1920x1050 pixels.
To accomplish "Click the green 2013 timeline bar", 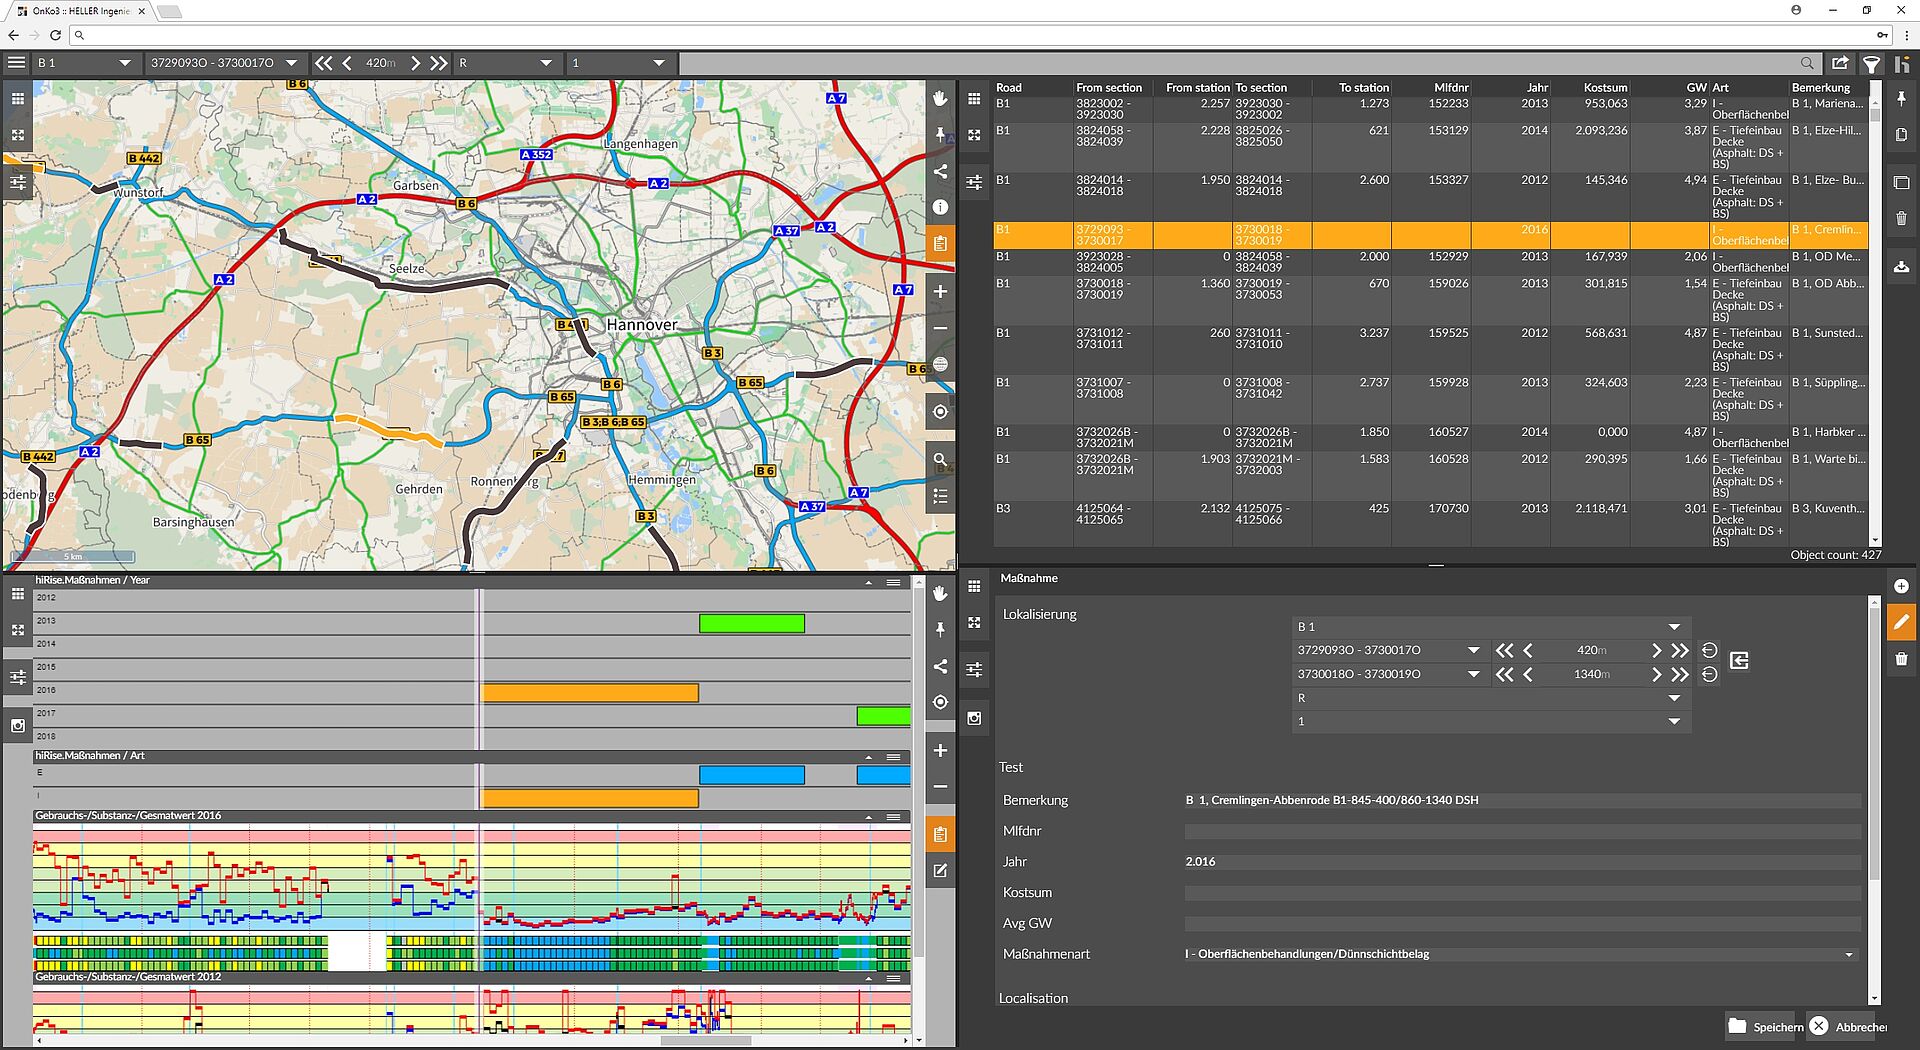I will [x=751, y=624].
